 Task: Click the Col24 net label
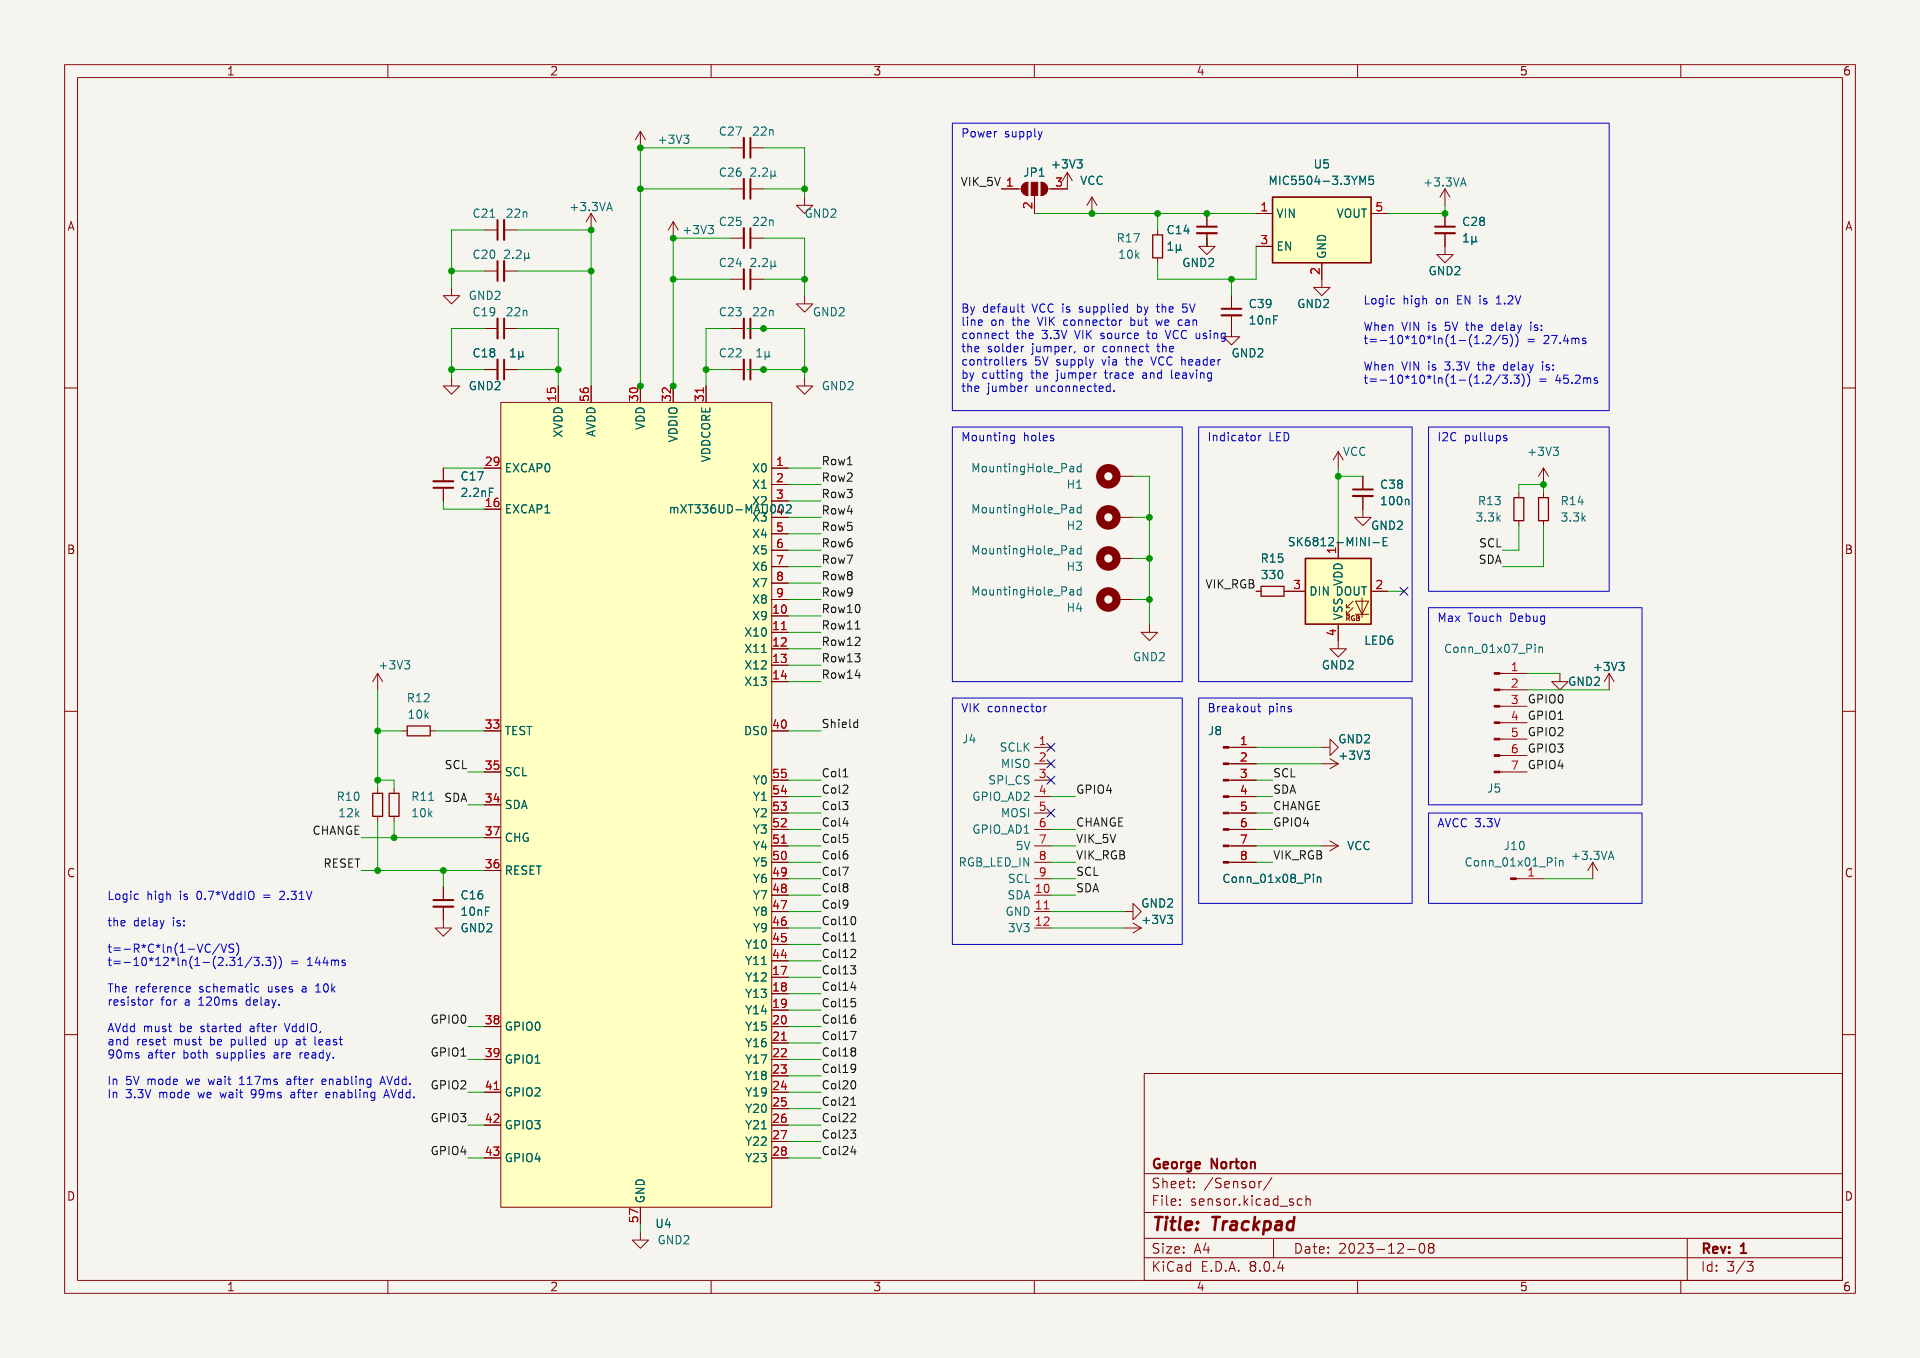839,1151
